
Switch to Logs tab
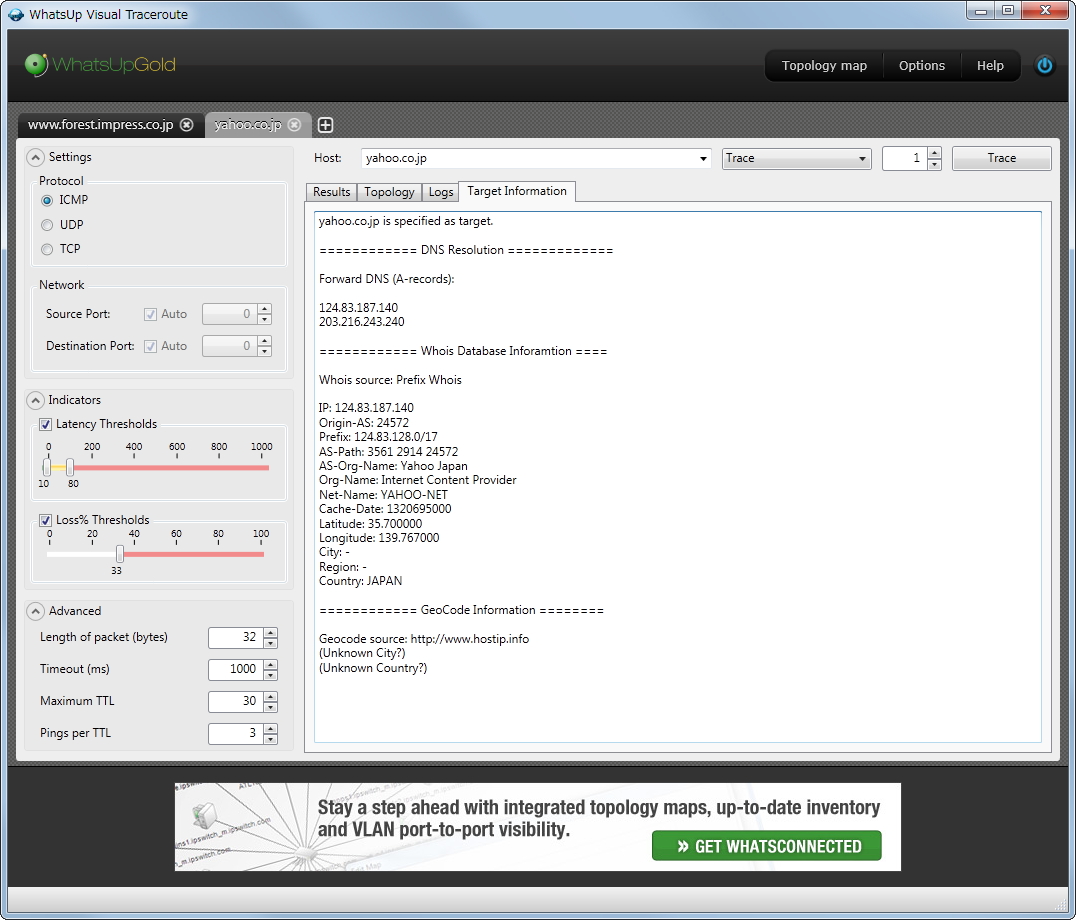(x=441, y=192)
